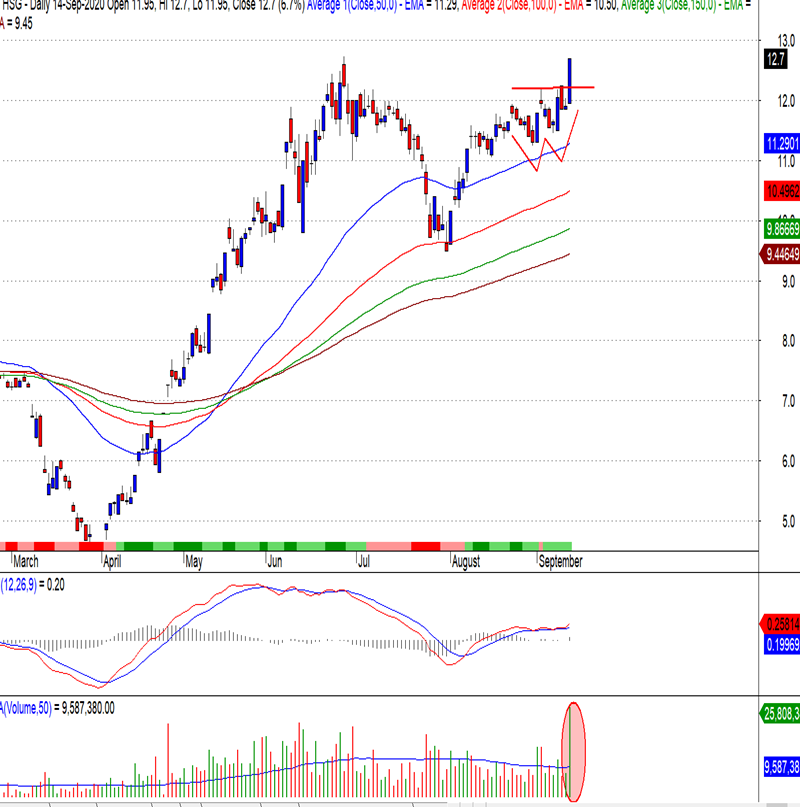Click the green 25,808 volume value tag
This screenshot has height=807, width=800.
click(780, 714)
